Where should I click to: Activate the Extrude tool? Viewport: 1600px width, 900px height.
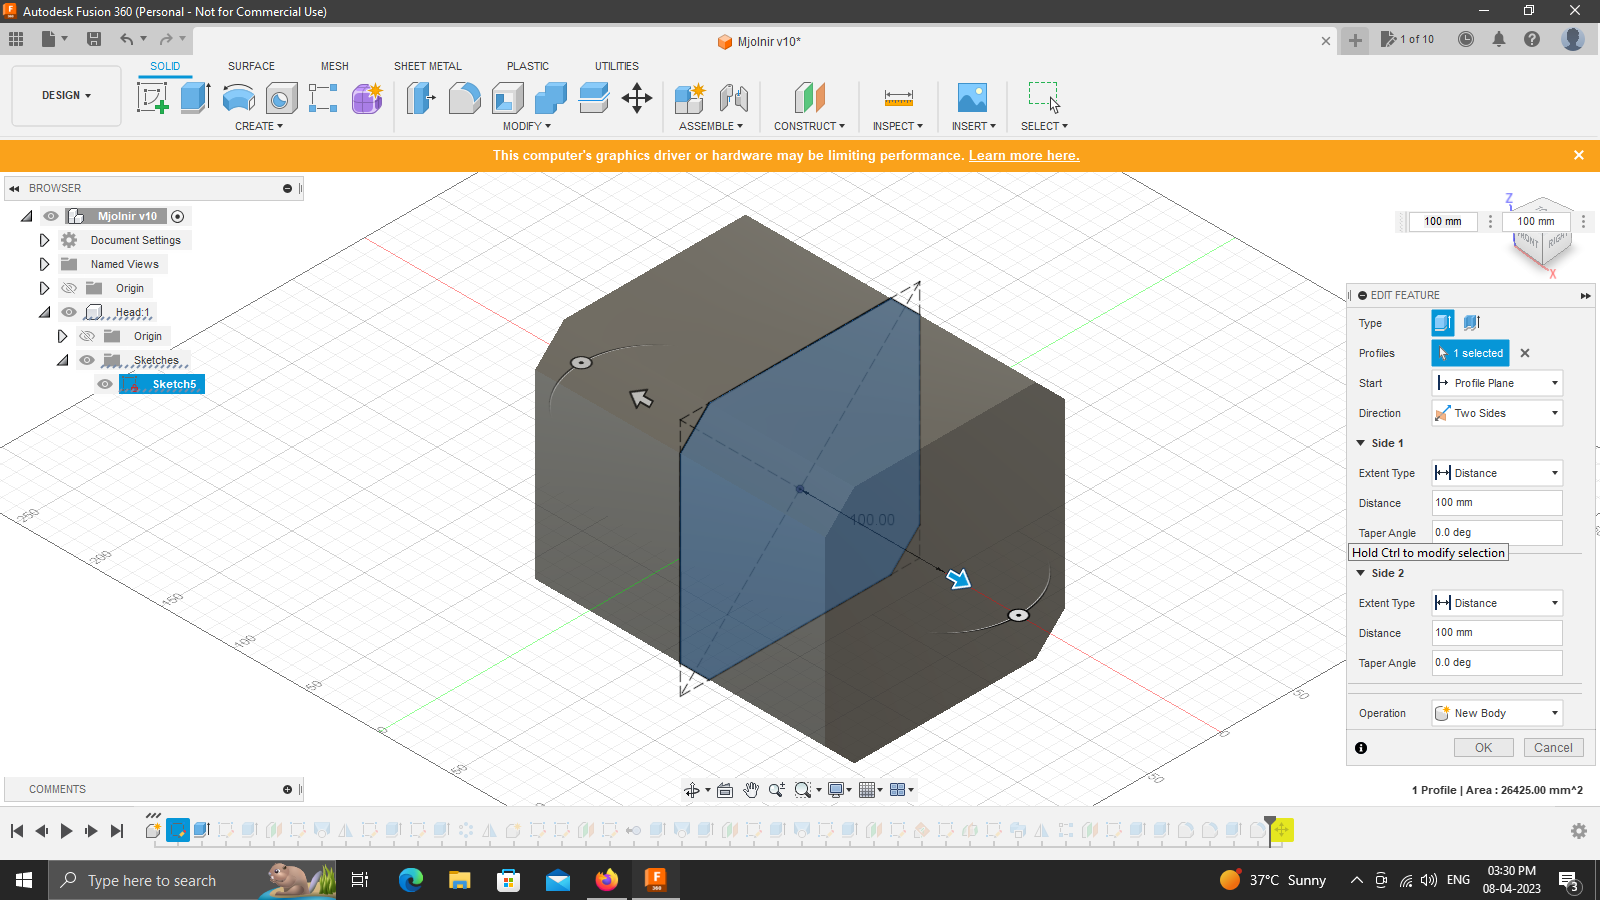tap(193, 97)
